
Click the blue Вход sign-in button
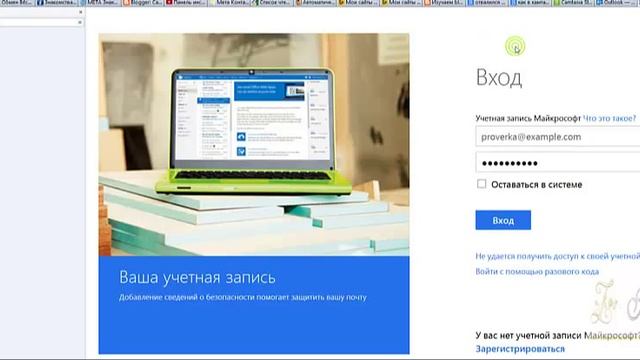(x=503, y=220)
